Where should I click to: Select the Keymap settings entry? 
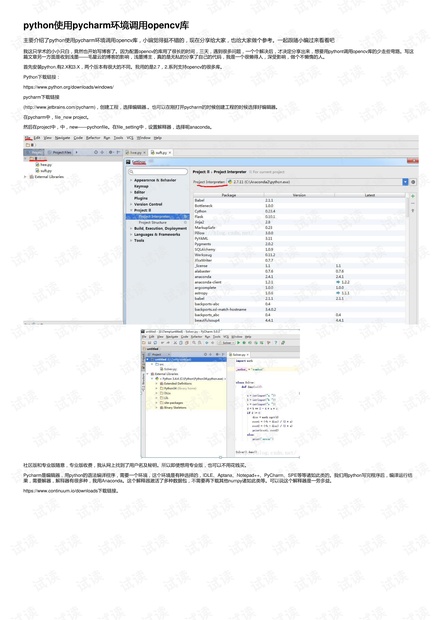click(x=141, y=186)
